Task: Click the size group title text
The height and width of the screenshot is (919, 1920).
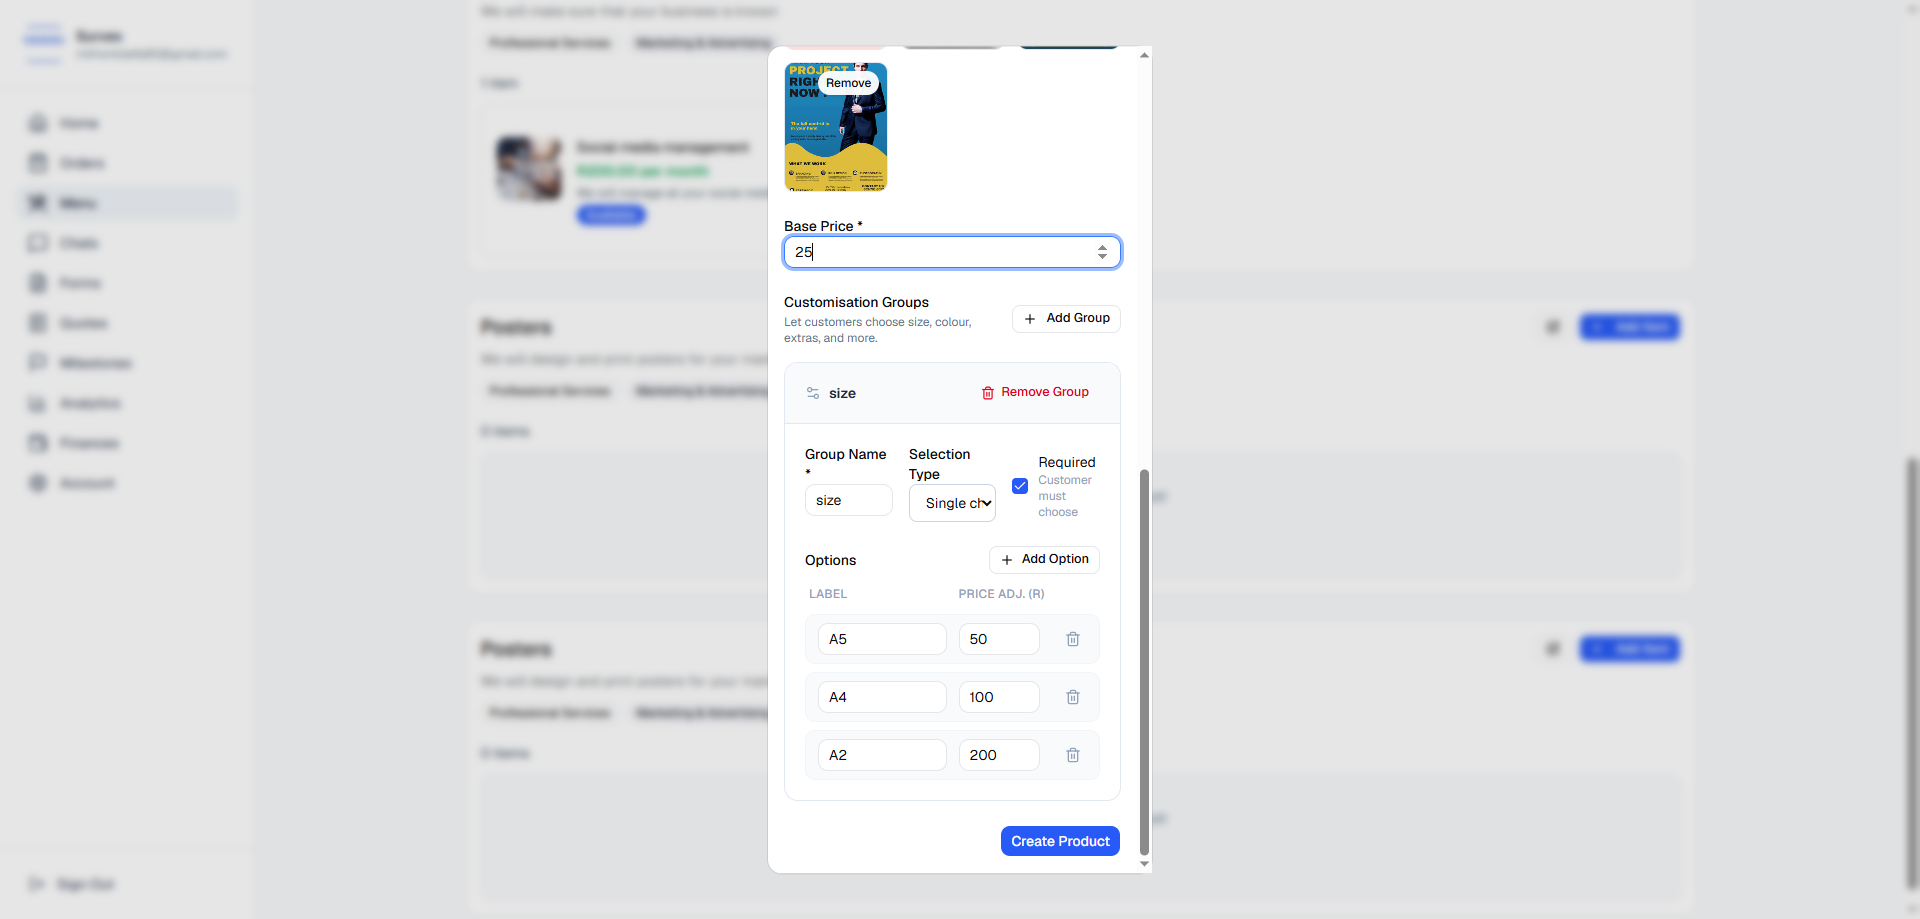Action: click(842, 393)
